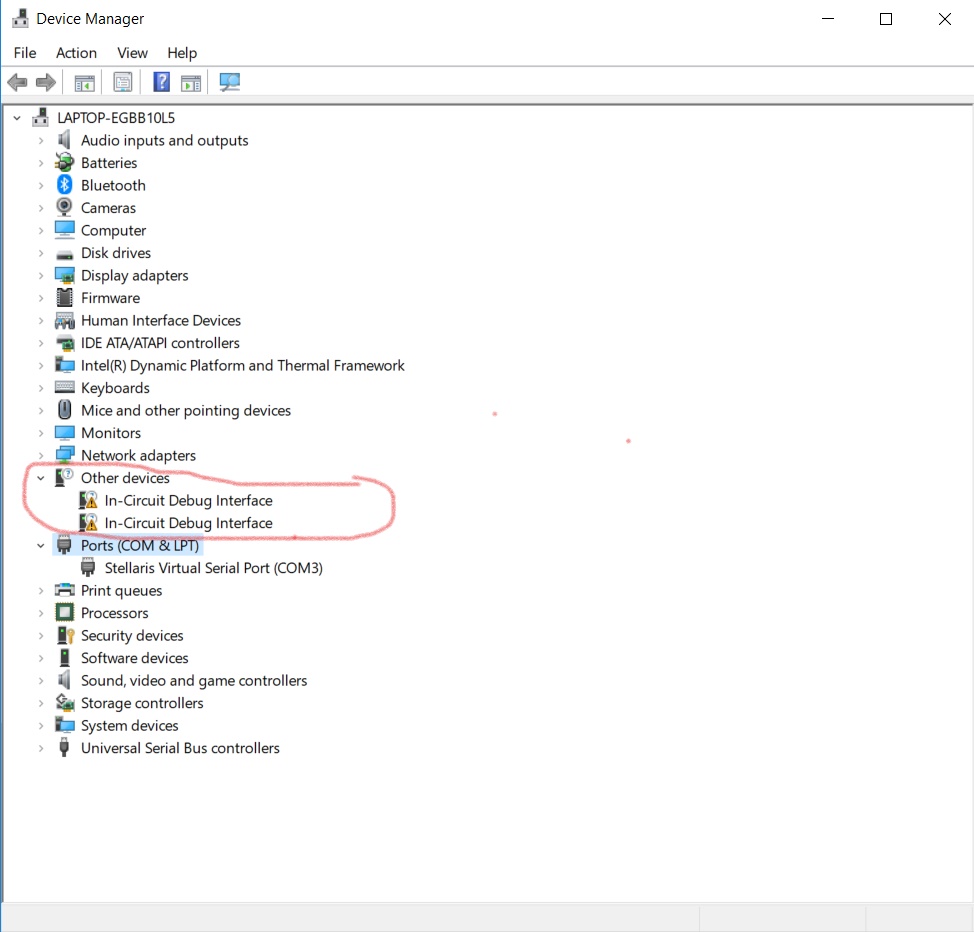Click the Keyboards category icon
Image resolution: width=974 pixels, height=932 pixels.
(x=65, y=388)
